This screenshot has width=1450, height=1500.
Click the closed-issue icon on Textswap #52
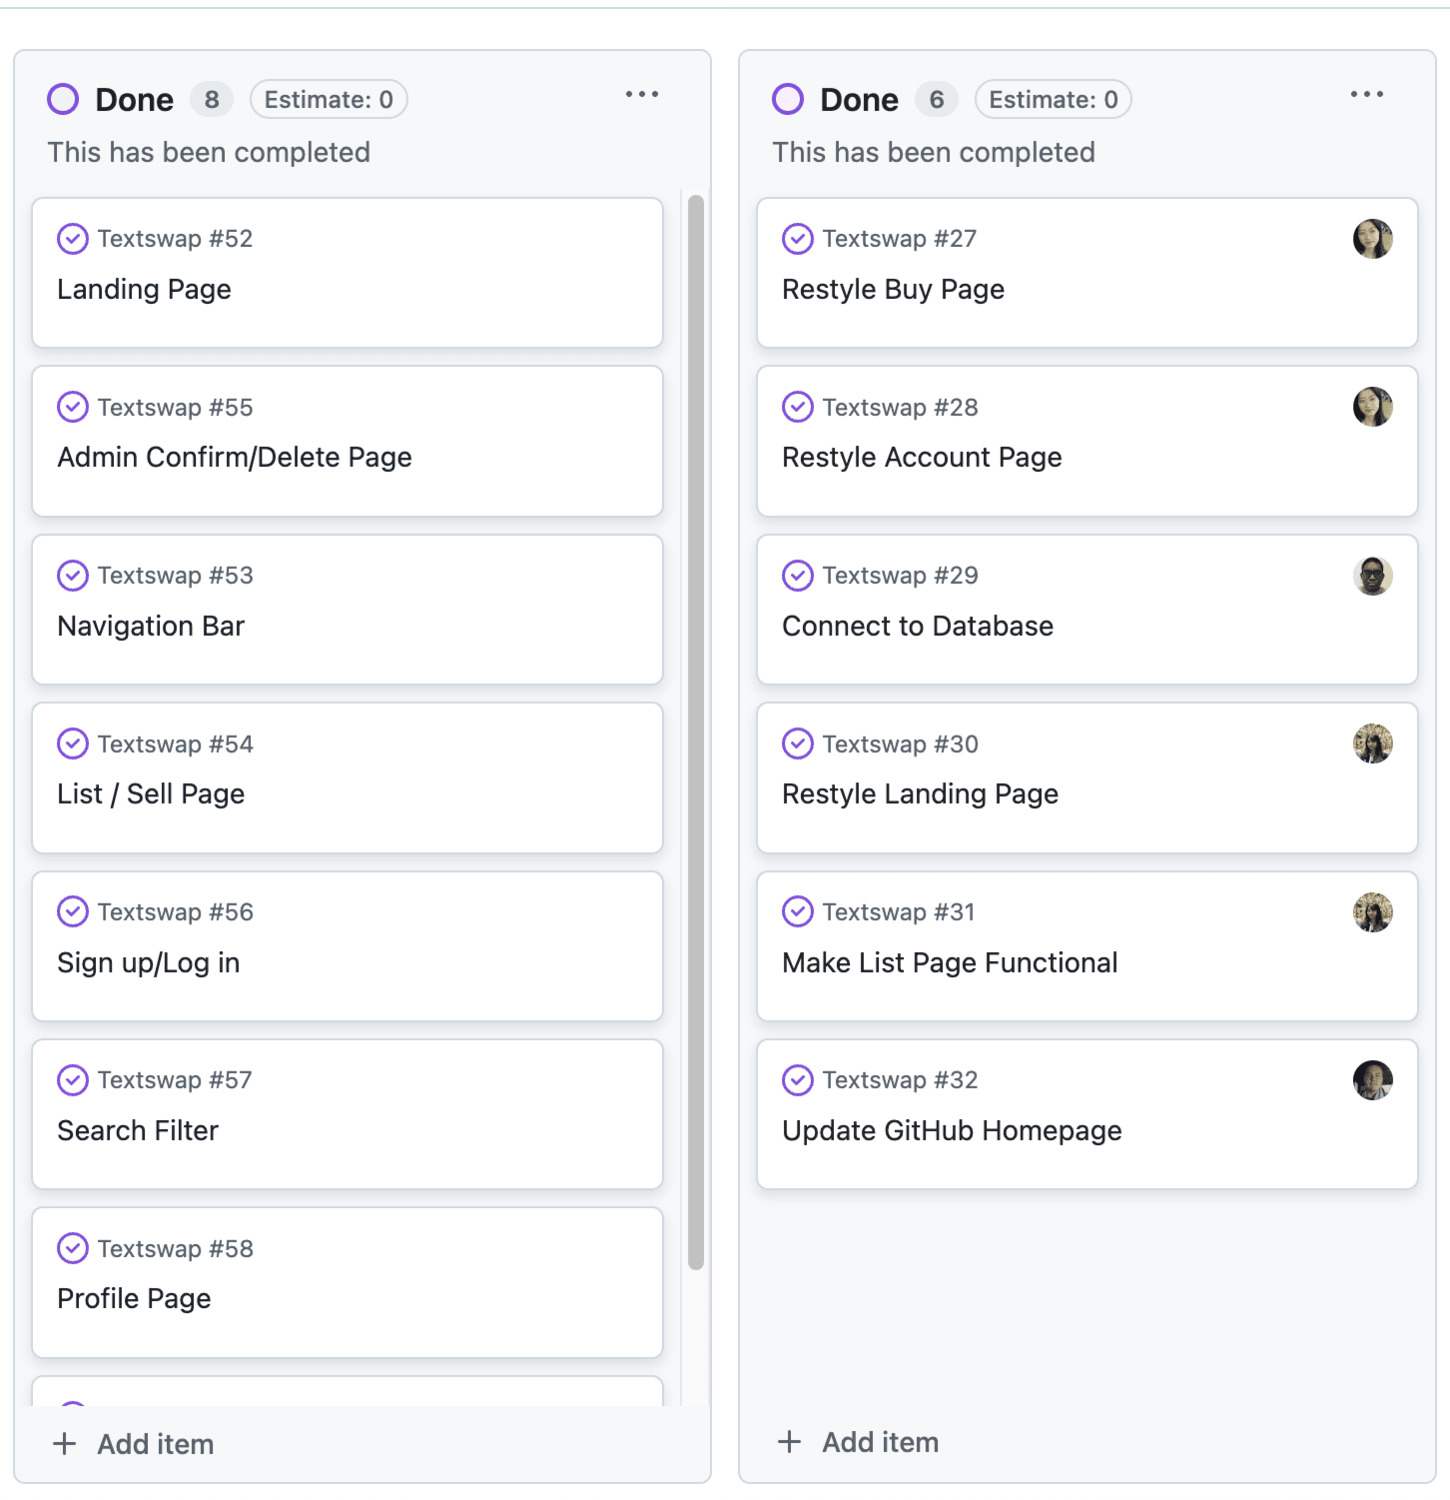tap(73, 239)
